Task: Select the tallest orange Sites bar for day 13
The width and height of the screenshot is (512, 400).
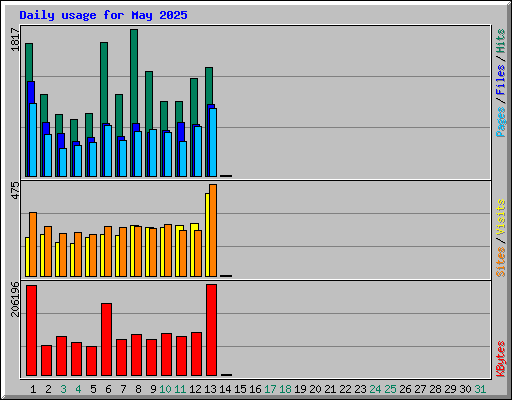Action: [213, 230]
